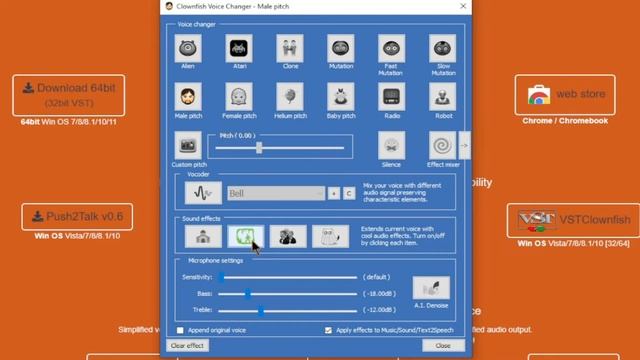Close the Clownfish Voice Changer window
This screenshot has width=640, height=360.
click(x=463, y=6)
